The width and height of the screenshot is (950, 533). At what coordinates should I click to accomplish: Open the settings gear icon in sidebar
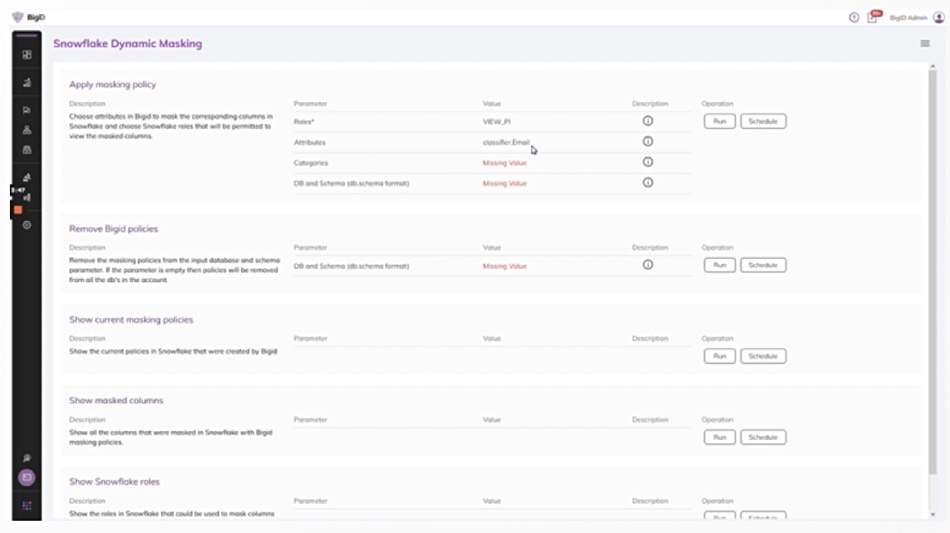[x=27, y=225]
